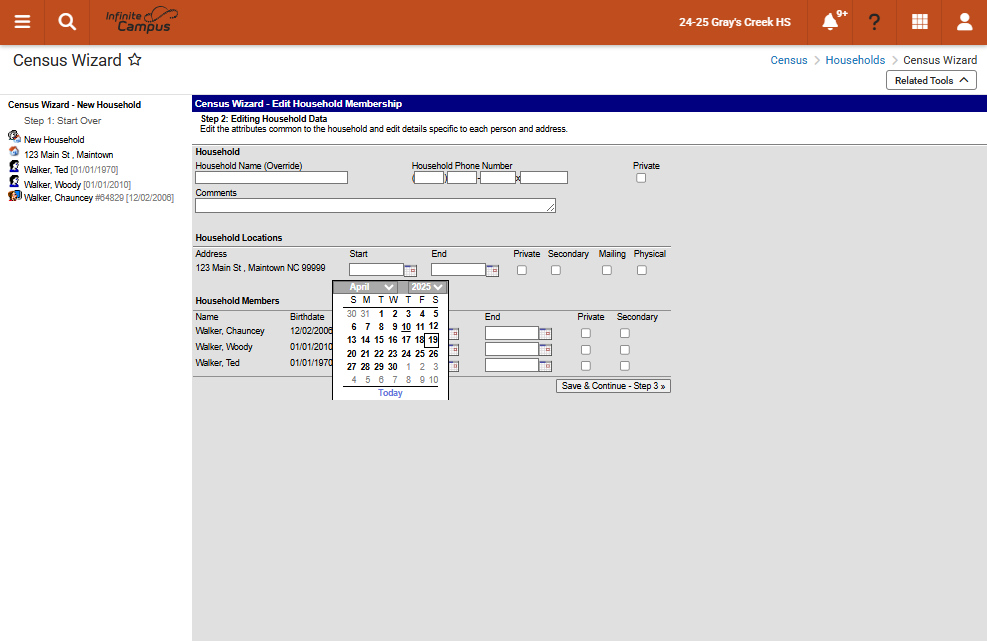Image resolution: width=987 pixels, height=641 pixels.
Task: Pick April 10 in the calendar
Action: coord(406,327)
